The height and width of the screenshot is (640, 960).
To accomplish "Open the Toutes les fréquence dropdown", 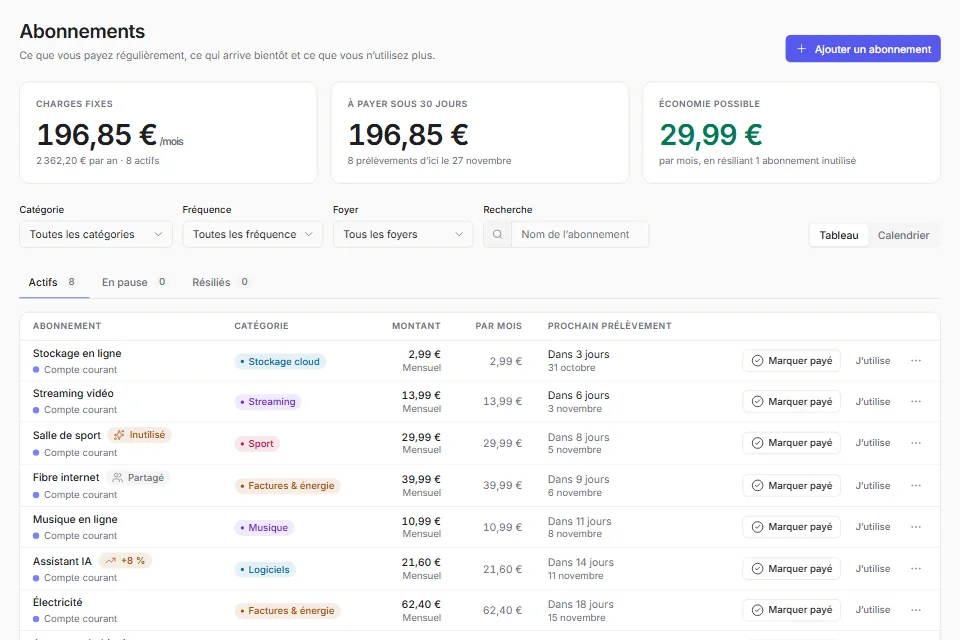I will (252, 235).
